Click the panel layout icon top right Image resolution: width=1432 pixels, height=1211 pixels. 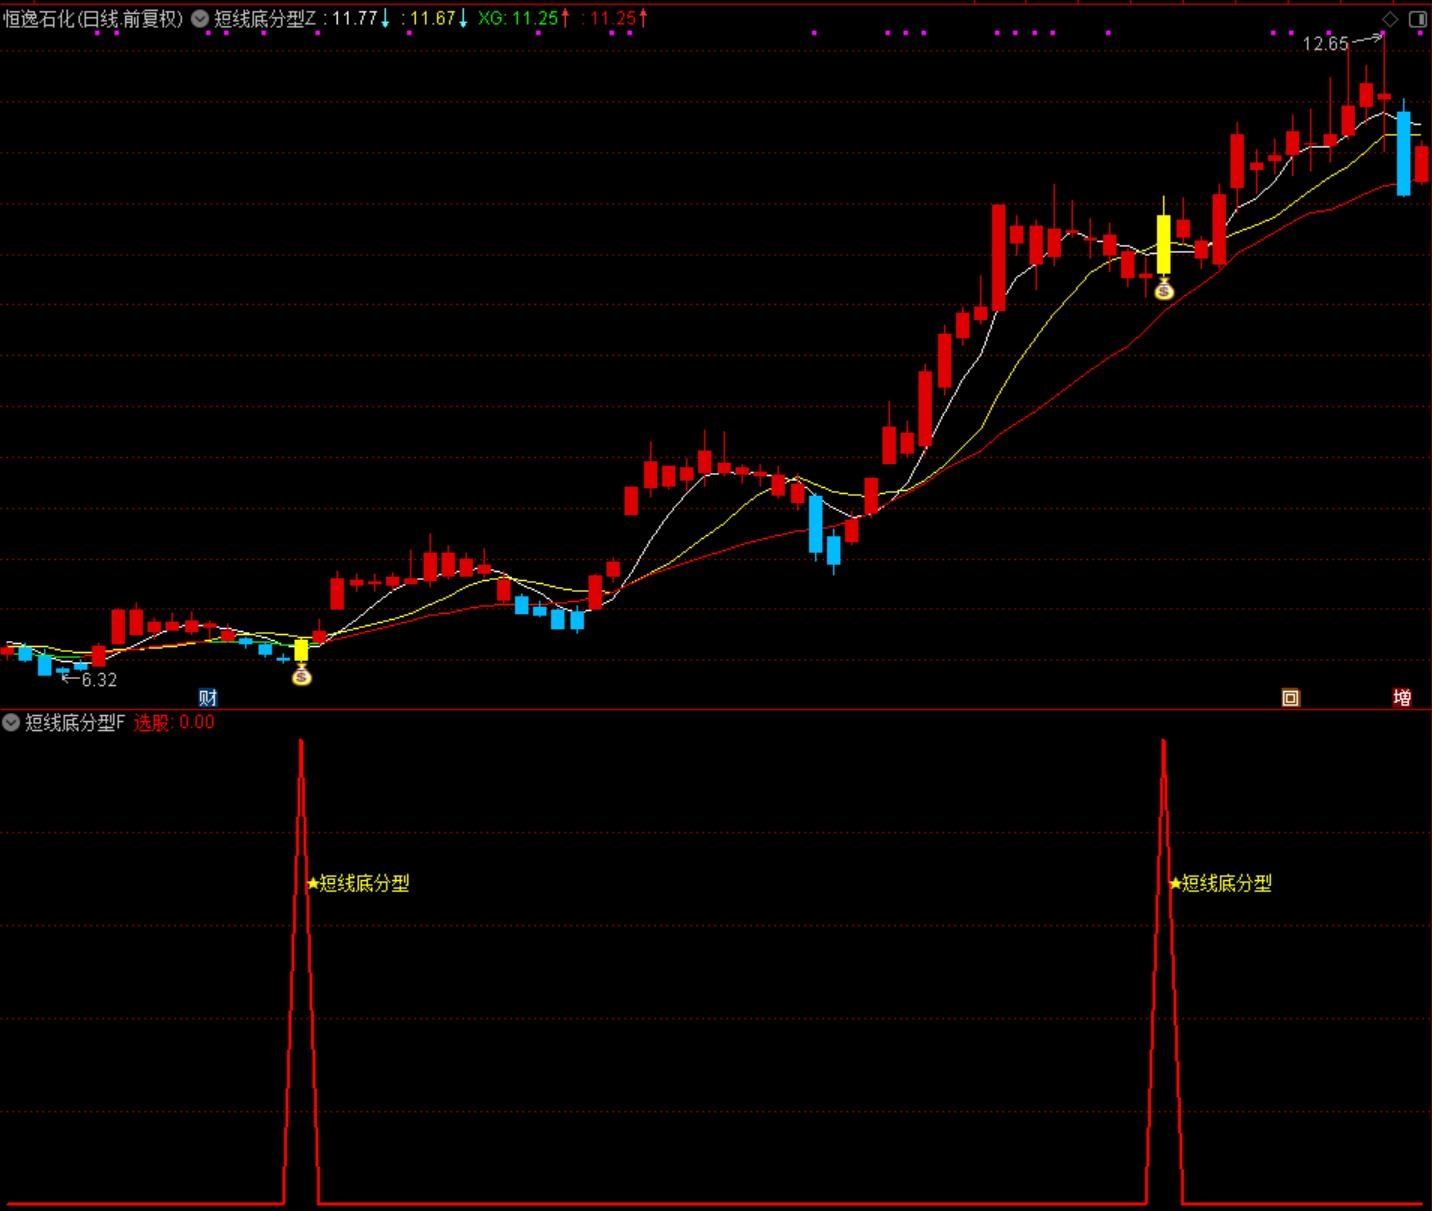tap(1418, 19)
